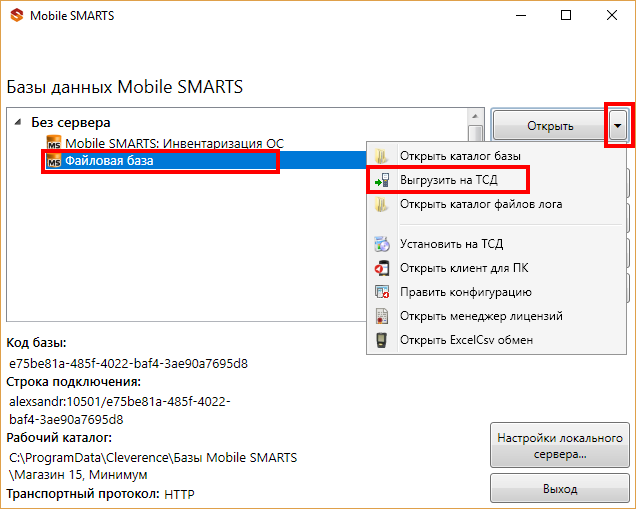Click the connection string starting 'alexsandr:10501'
Image resolution: width=636 pixels, height=509 pixels.
click(x=120, y=410)
